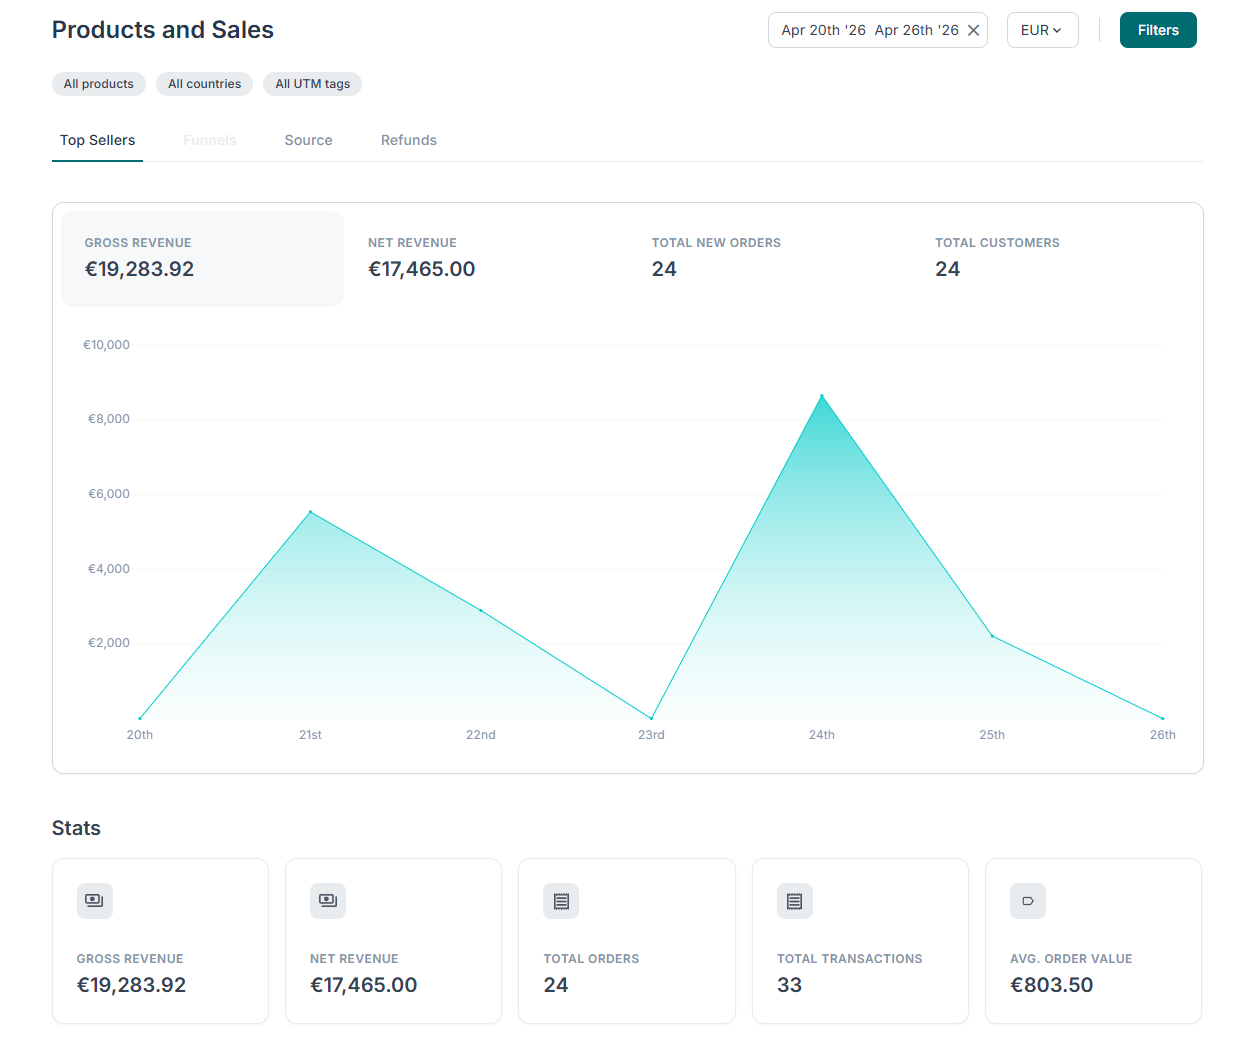The image size is (1251, 1037).
Task: Select the Top Sellers tab
Action: (x=97, y=140)
